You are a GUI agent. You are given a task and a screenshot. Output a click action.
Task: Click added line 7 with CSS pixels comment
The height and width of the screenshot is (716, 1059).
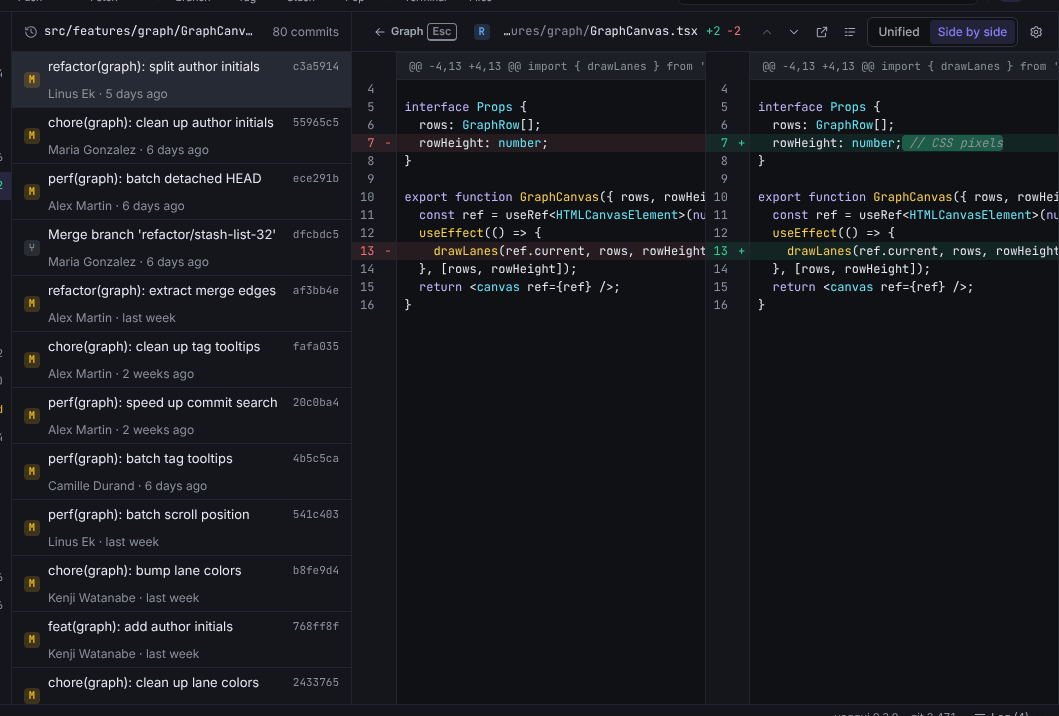pyautogui.click(x=883, y=143)
